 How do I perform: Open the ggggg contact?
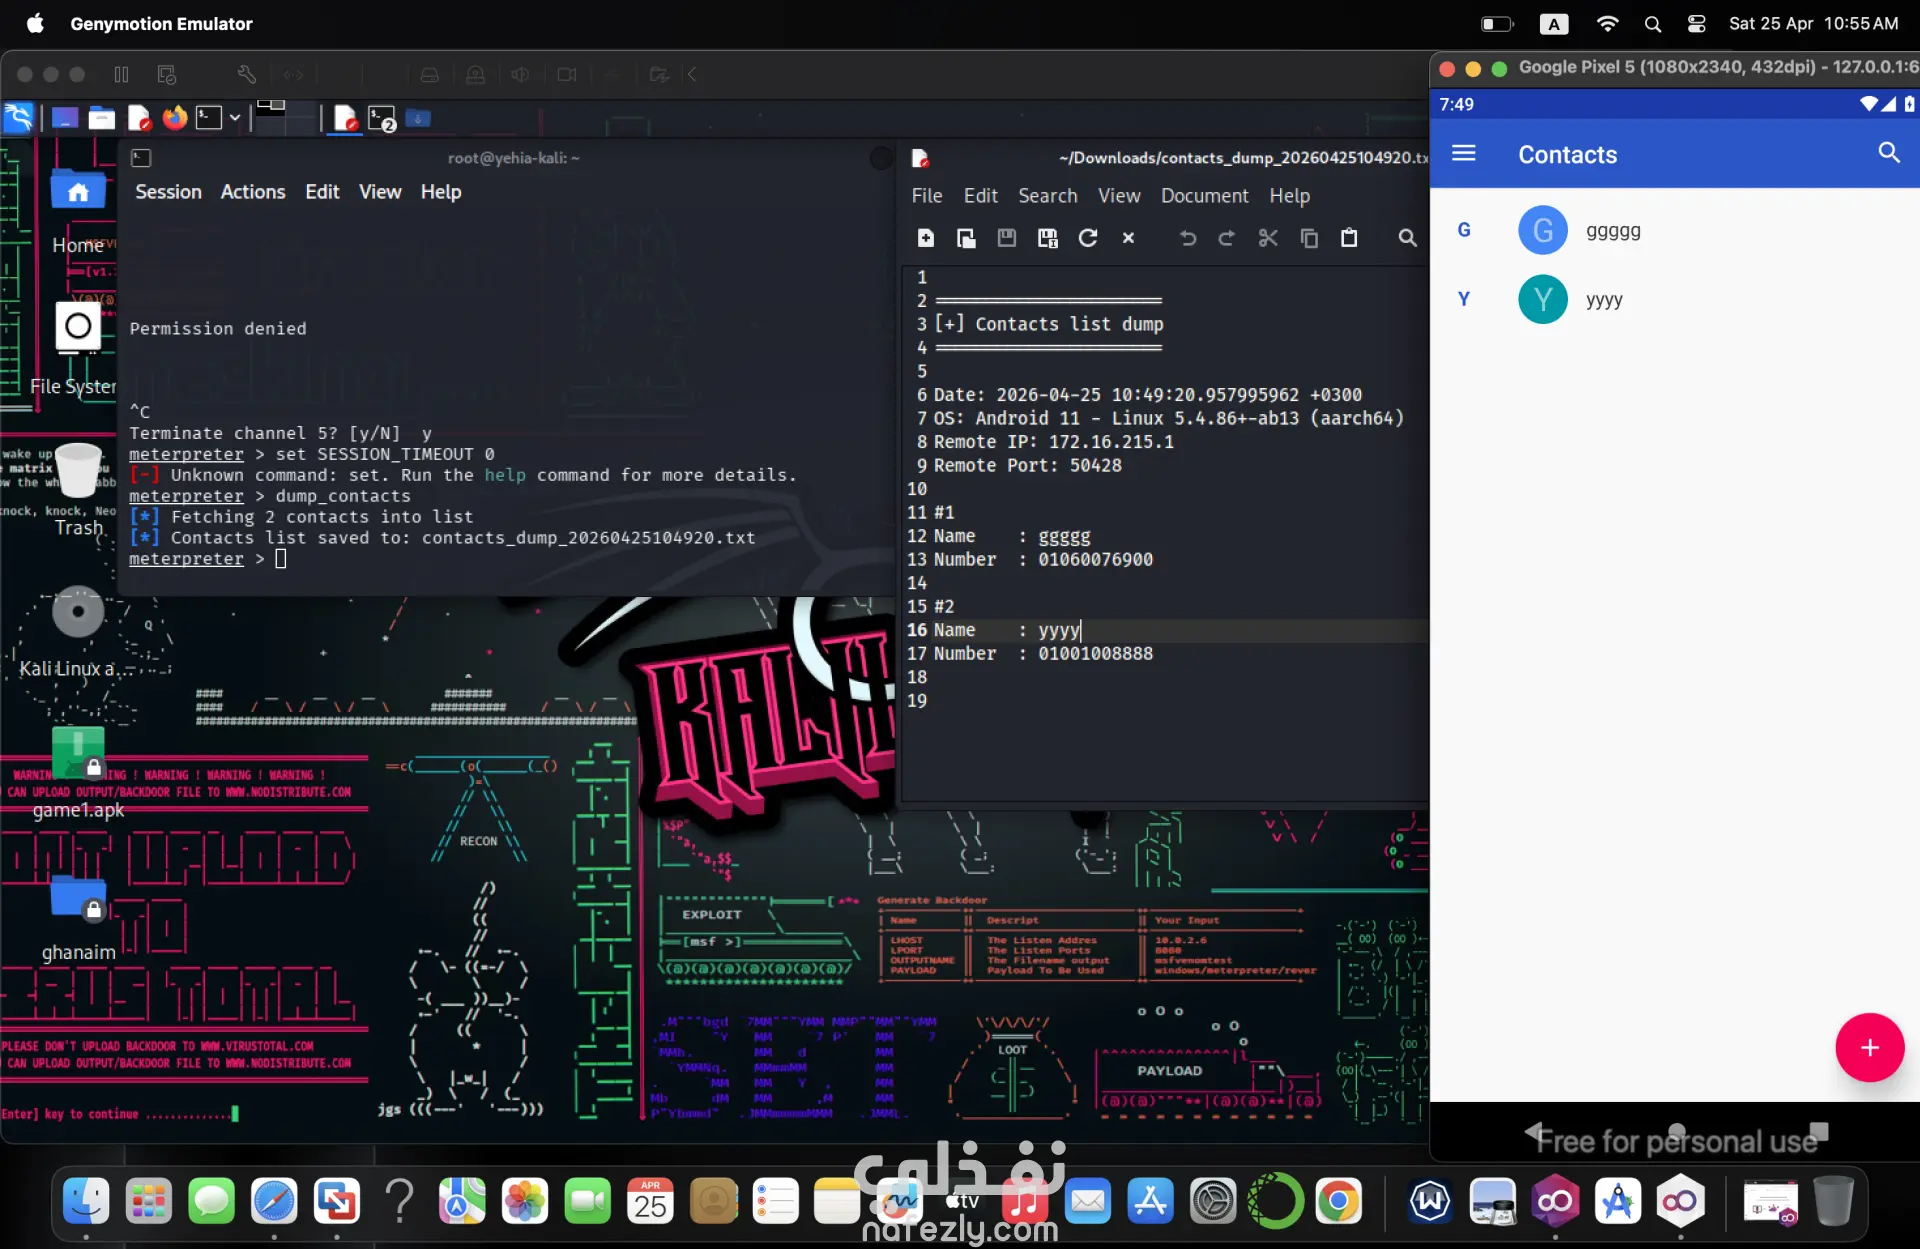[1674, 231]
